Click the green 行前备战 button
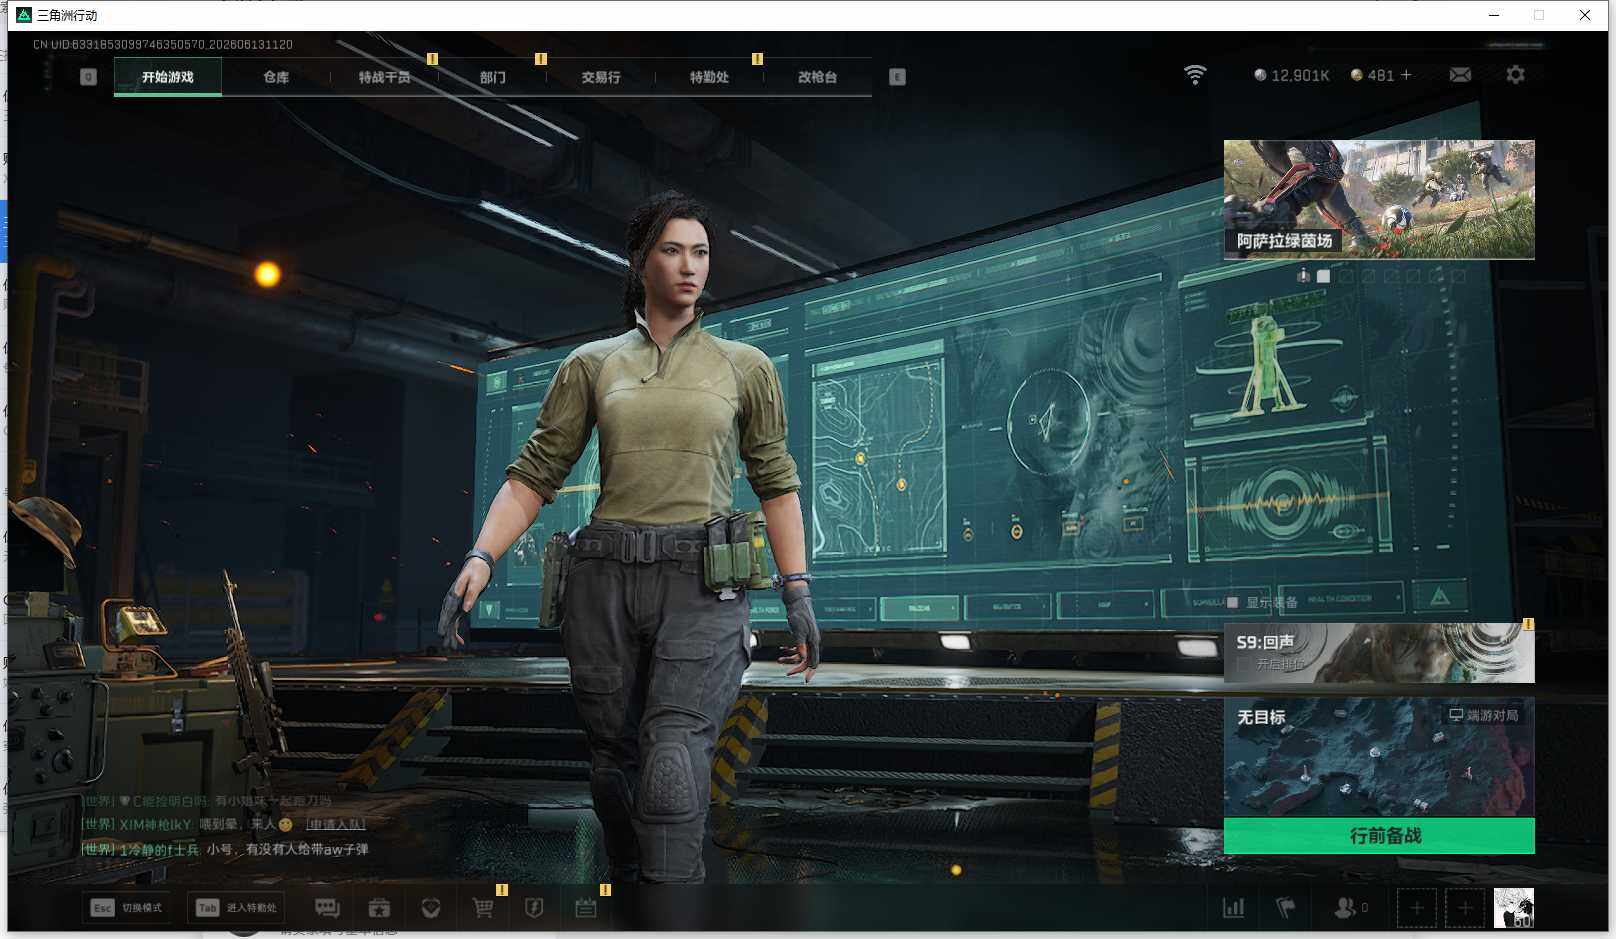 click(1379, 836)
